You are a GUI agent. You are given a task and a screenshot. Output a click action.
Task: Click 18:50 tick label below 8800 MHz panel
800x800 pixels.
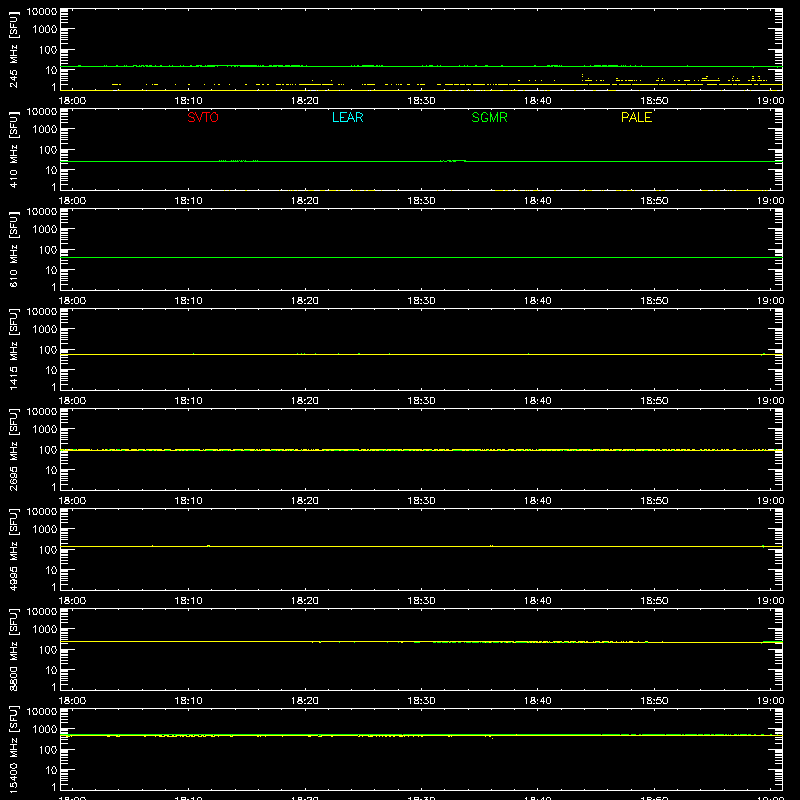[x=654, y=701]
